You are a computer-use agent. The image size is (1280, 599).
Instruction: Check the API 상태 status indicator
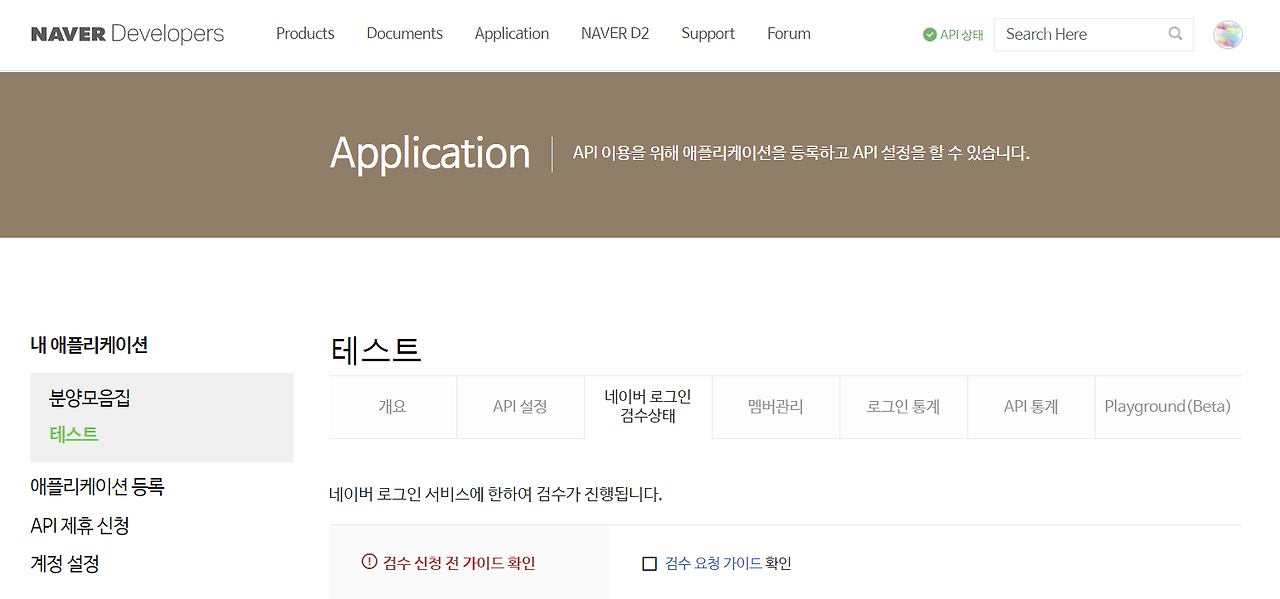[952, 33]
